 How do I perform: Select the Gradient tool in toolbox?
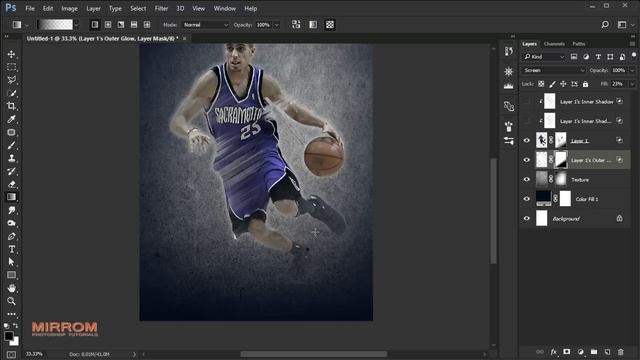[x=11, y=197]
